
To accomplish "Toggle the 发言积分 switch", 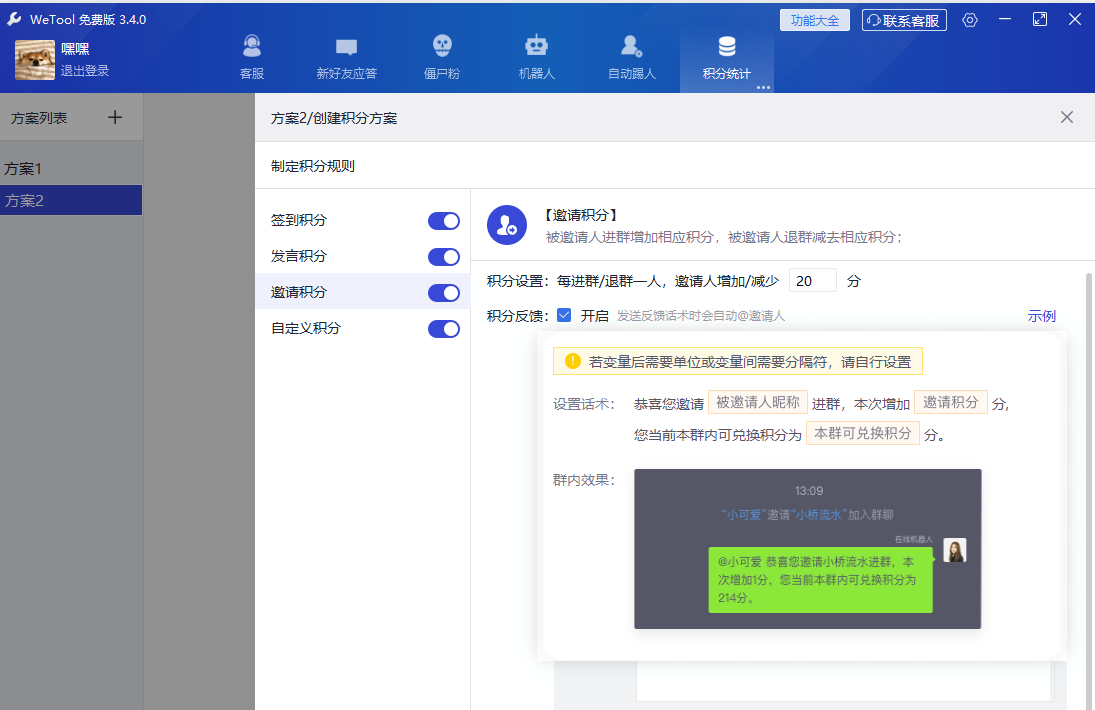I will tap(443, 257).
